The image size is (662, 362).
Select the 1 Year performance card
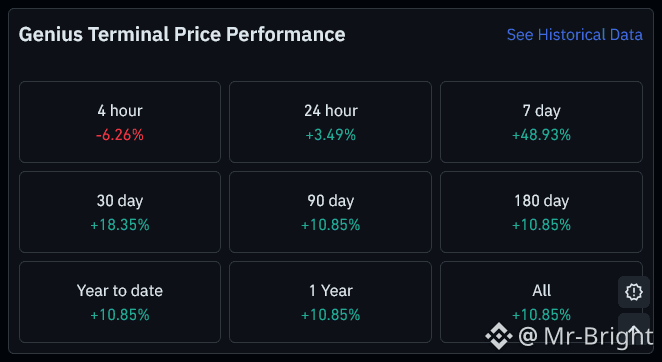point(330,302)
